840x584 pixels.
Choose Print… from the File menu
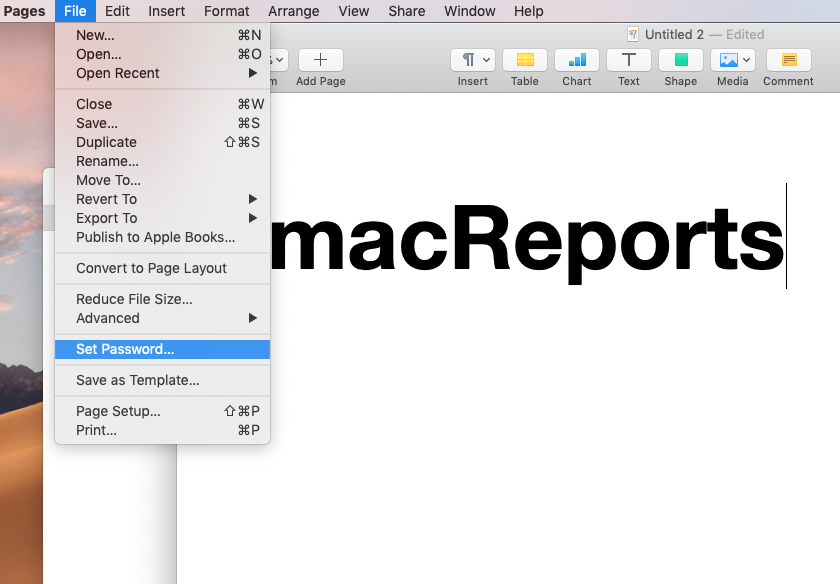pyautogui.click(x=162, y=430)
